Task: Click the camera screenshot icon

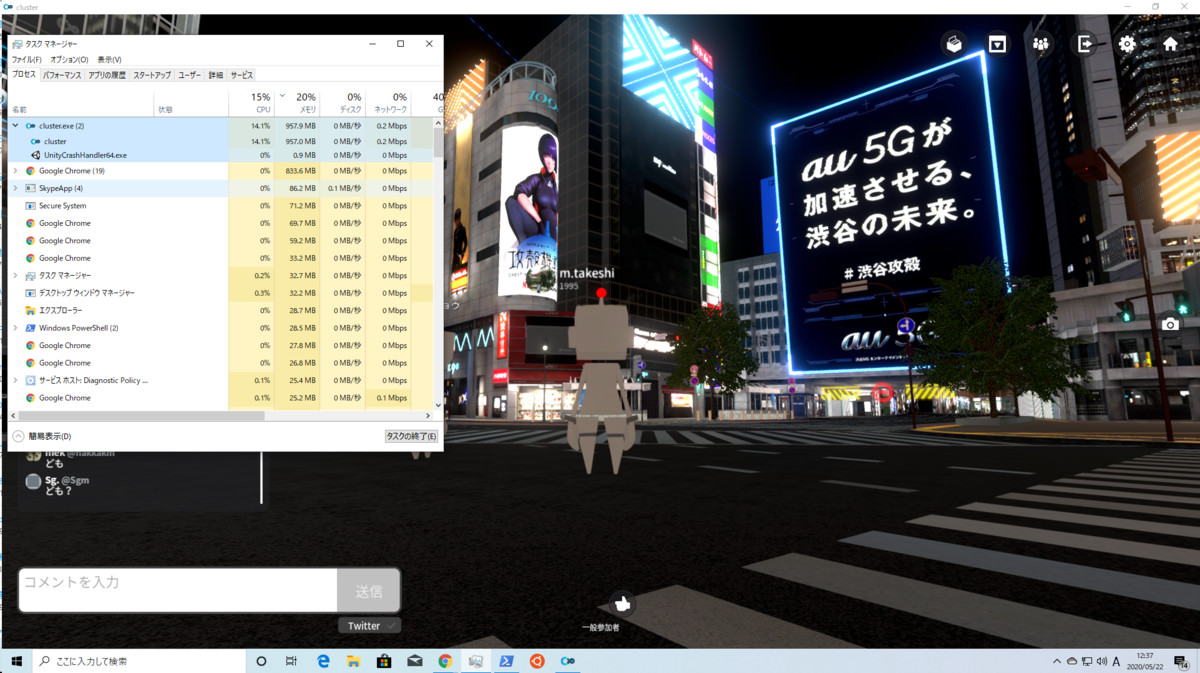Action: point(1170,324)
